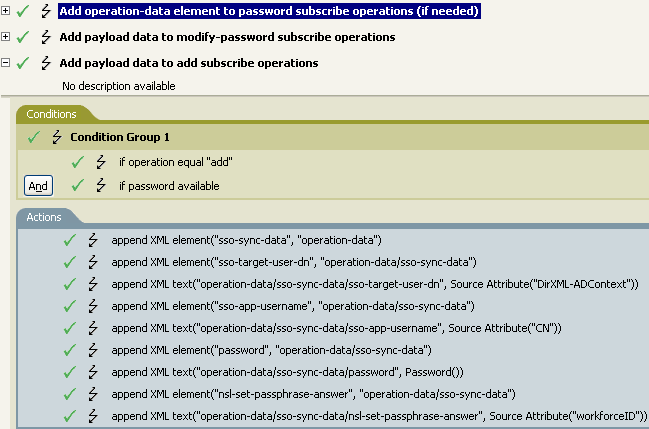
Task: Expand the 'Add operation-data element to password subscribe operations' rule
Action: pos(5,11)
